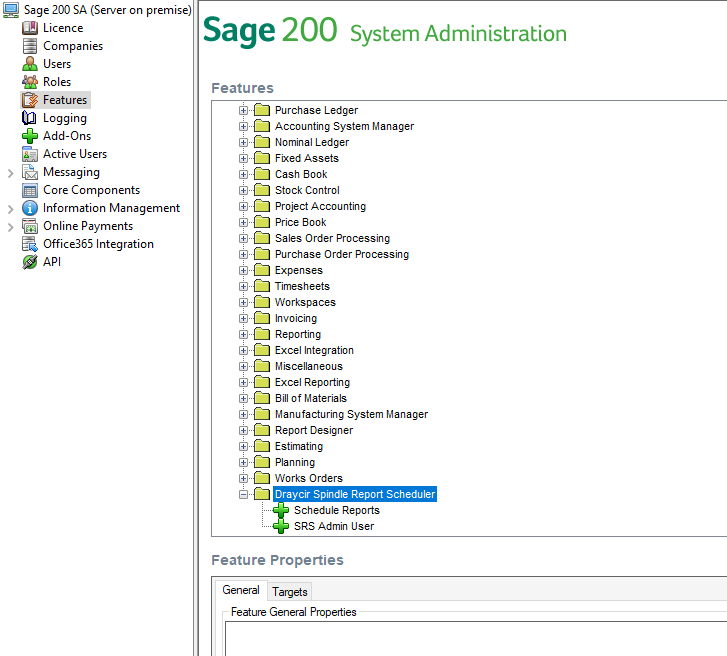The image size is (727, 656).
Task: Select the Expenses feature folder
Action: point(299,270)
